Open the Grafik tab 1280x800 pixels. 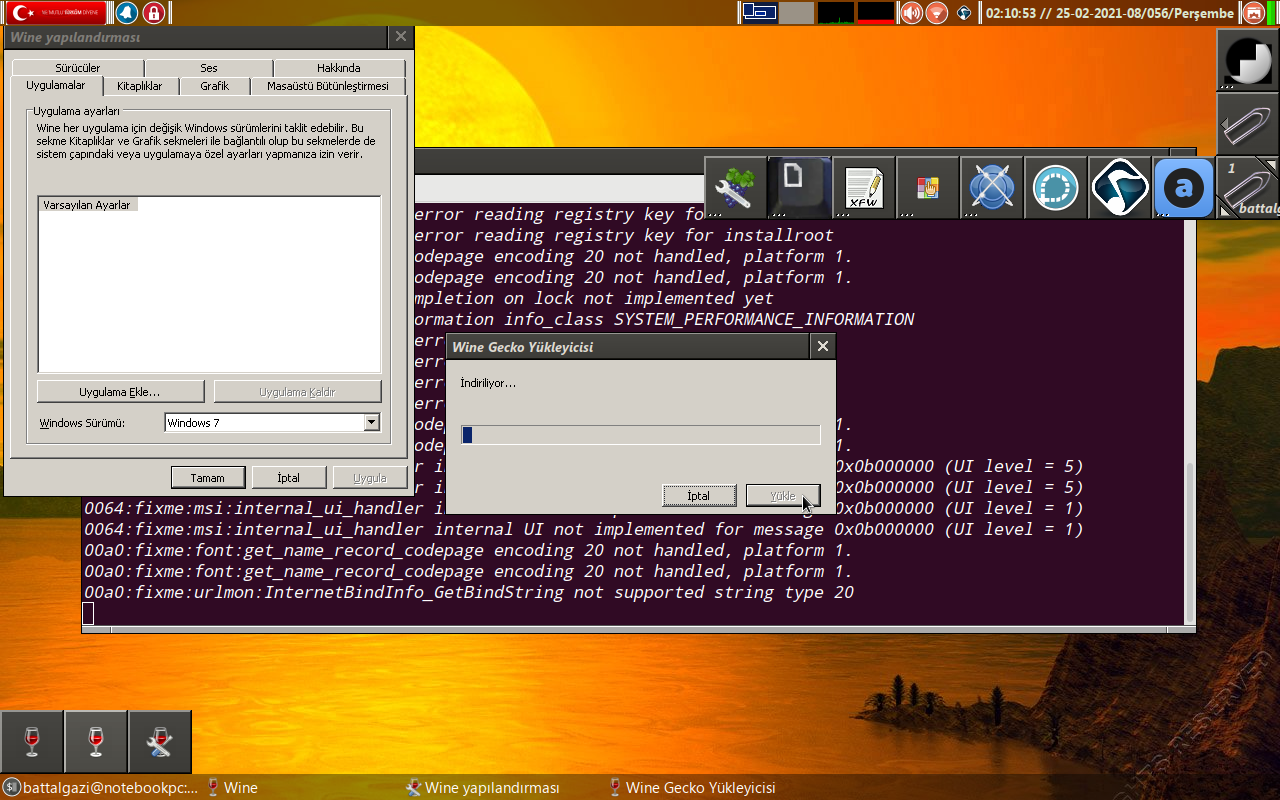(215, 86)
